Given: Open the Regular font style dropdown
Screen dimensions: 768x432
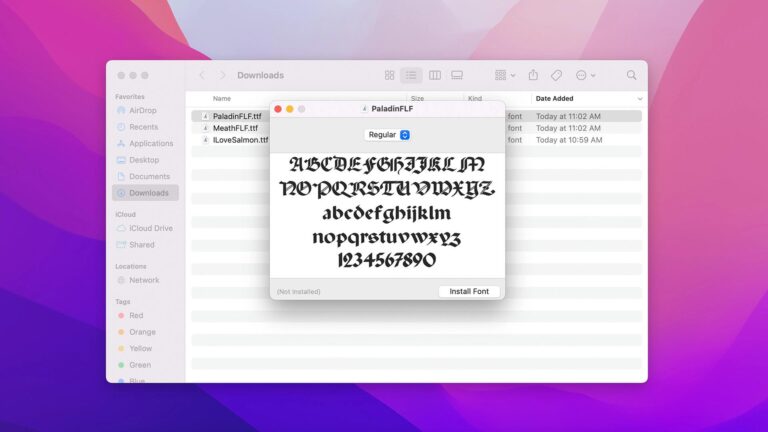Looking at the screenshot, I should 387,135.
